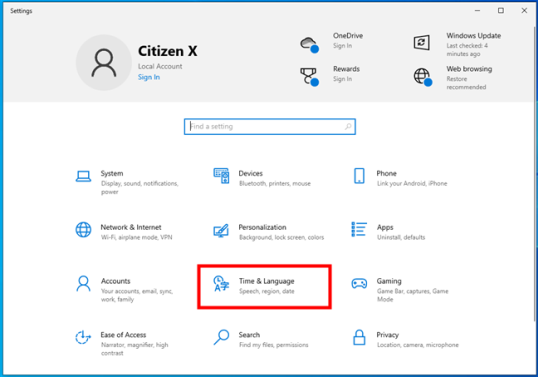Open the Search magnifier category icon

pos(221,337)
